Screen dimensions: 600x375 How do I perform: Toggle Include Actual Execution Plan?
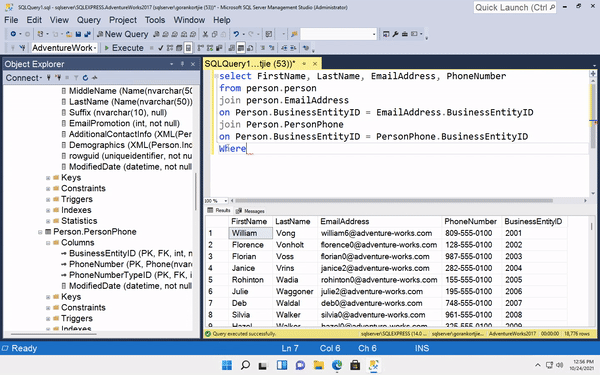pos(201,48)
